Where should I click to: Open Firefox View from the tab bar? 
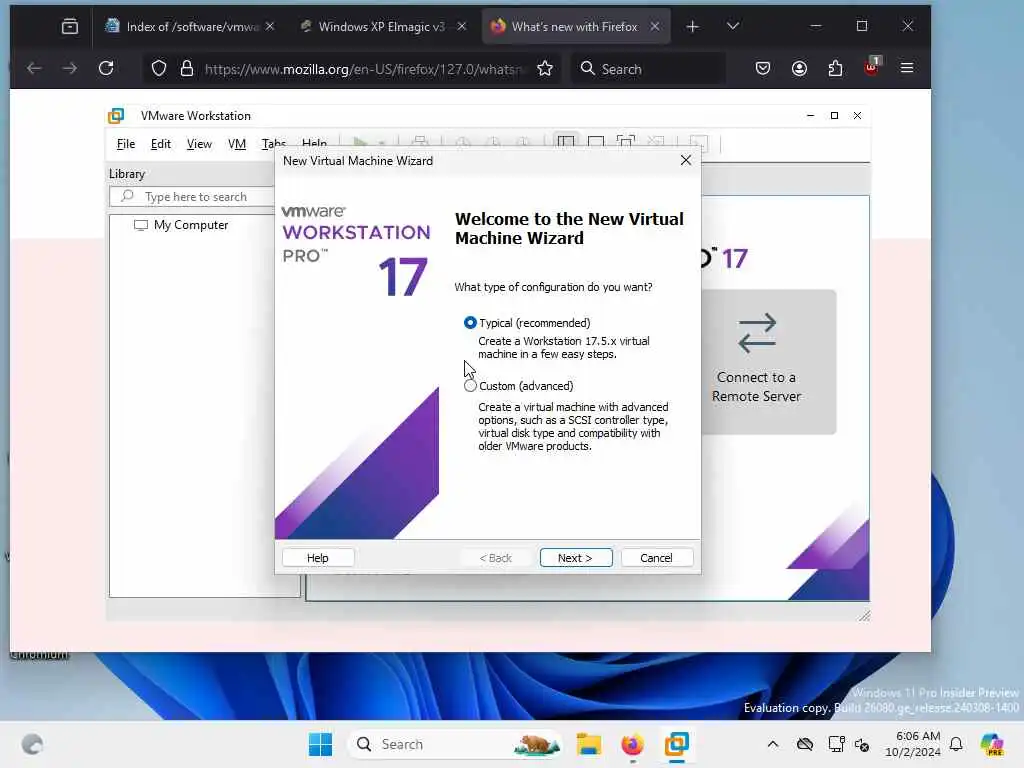70,26
